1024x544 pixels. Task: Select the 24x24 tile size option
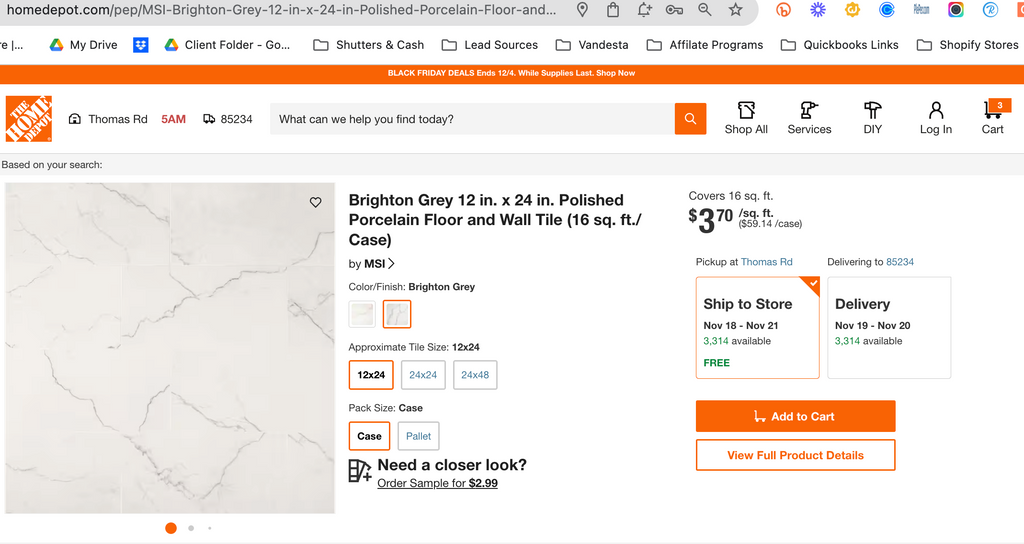[x=423, y=375]
